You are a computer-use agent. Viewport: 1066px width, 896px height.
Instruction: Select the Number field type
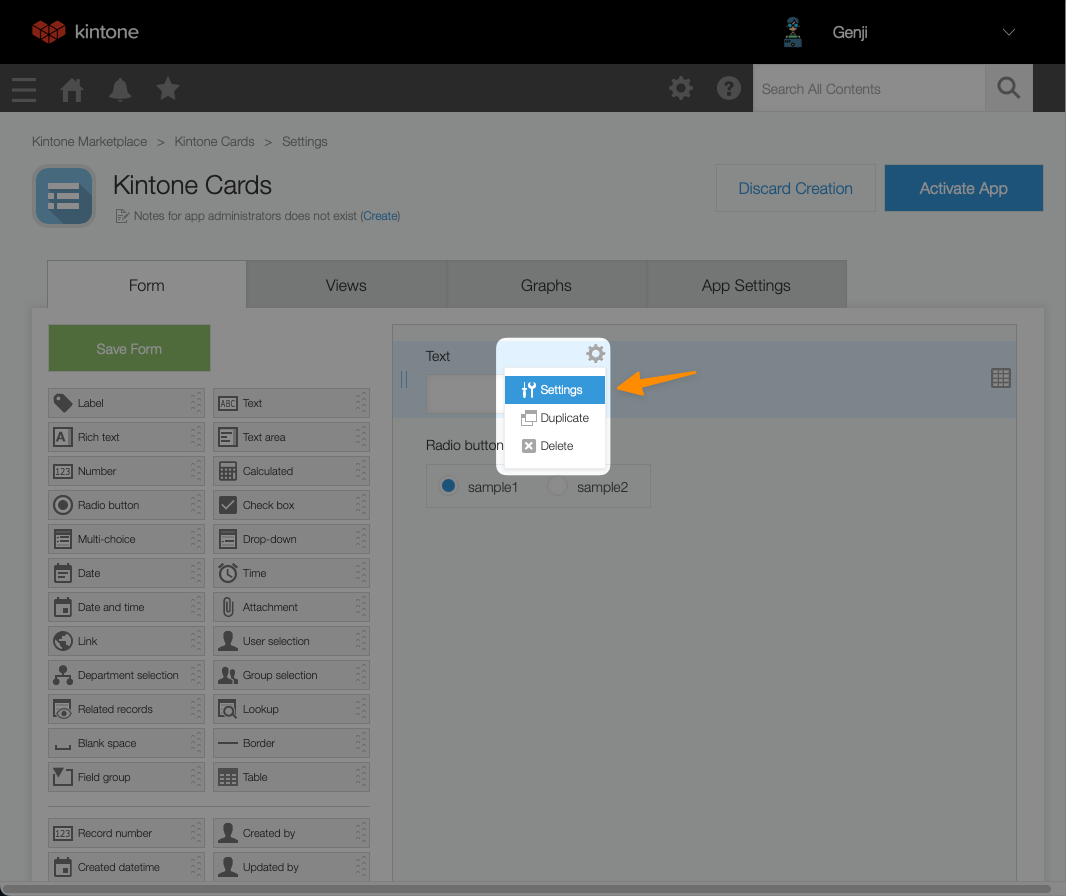[x=126, y=471]
